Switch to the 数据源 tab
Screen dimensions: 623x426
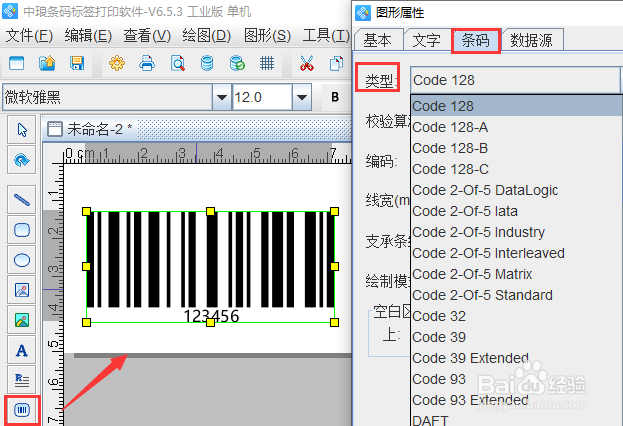(x=532, y=40)
